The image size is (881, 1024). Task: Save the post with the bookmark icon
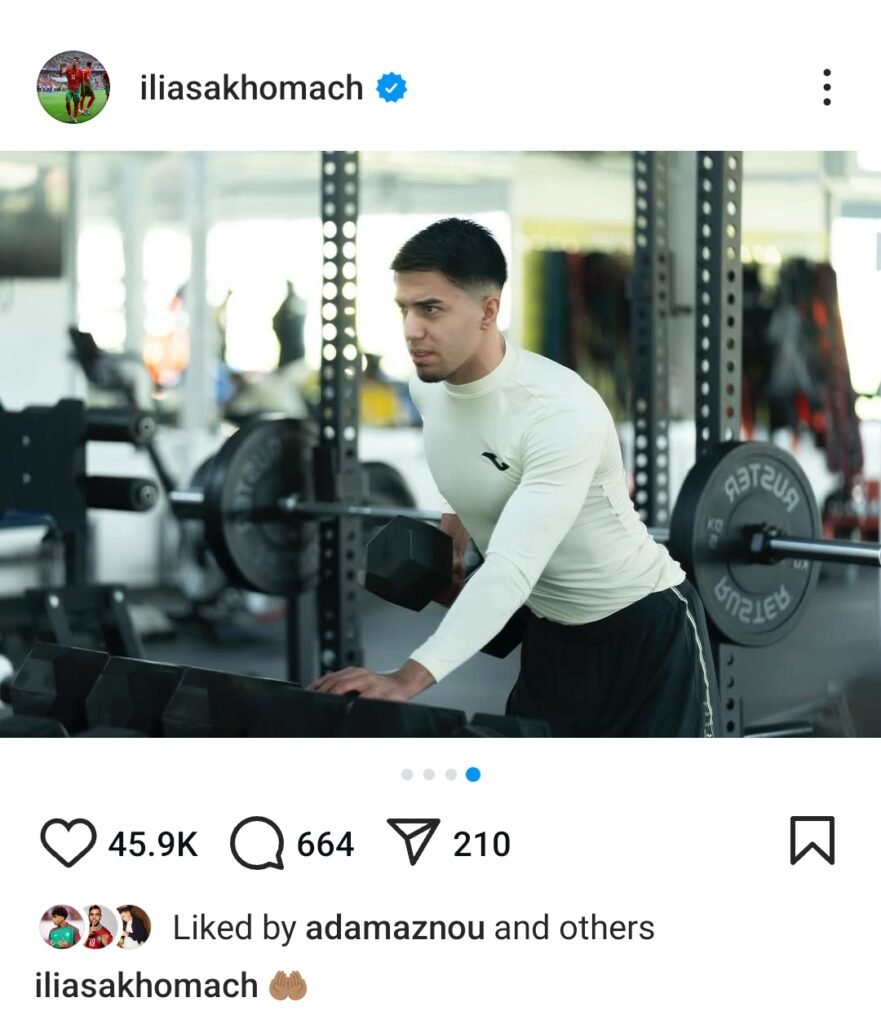coord(812,840)
